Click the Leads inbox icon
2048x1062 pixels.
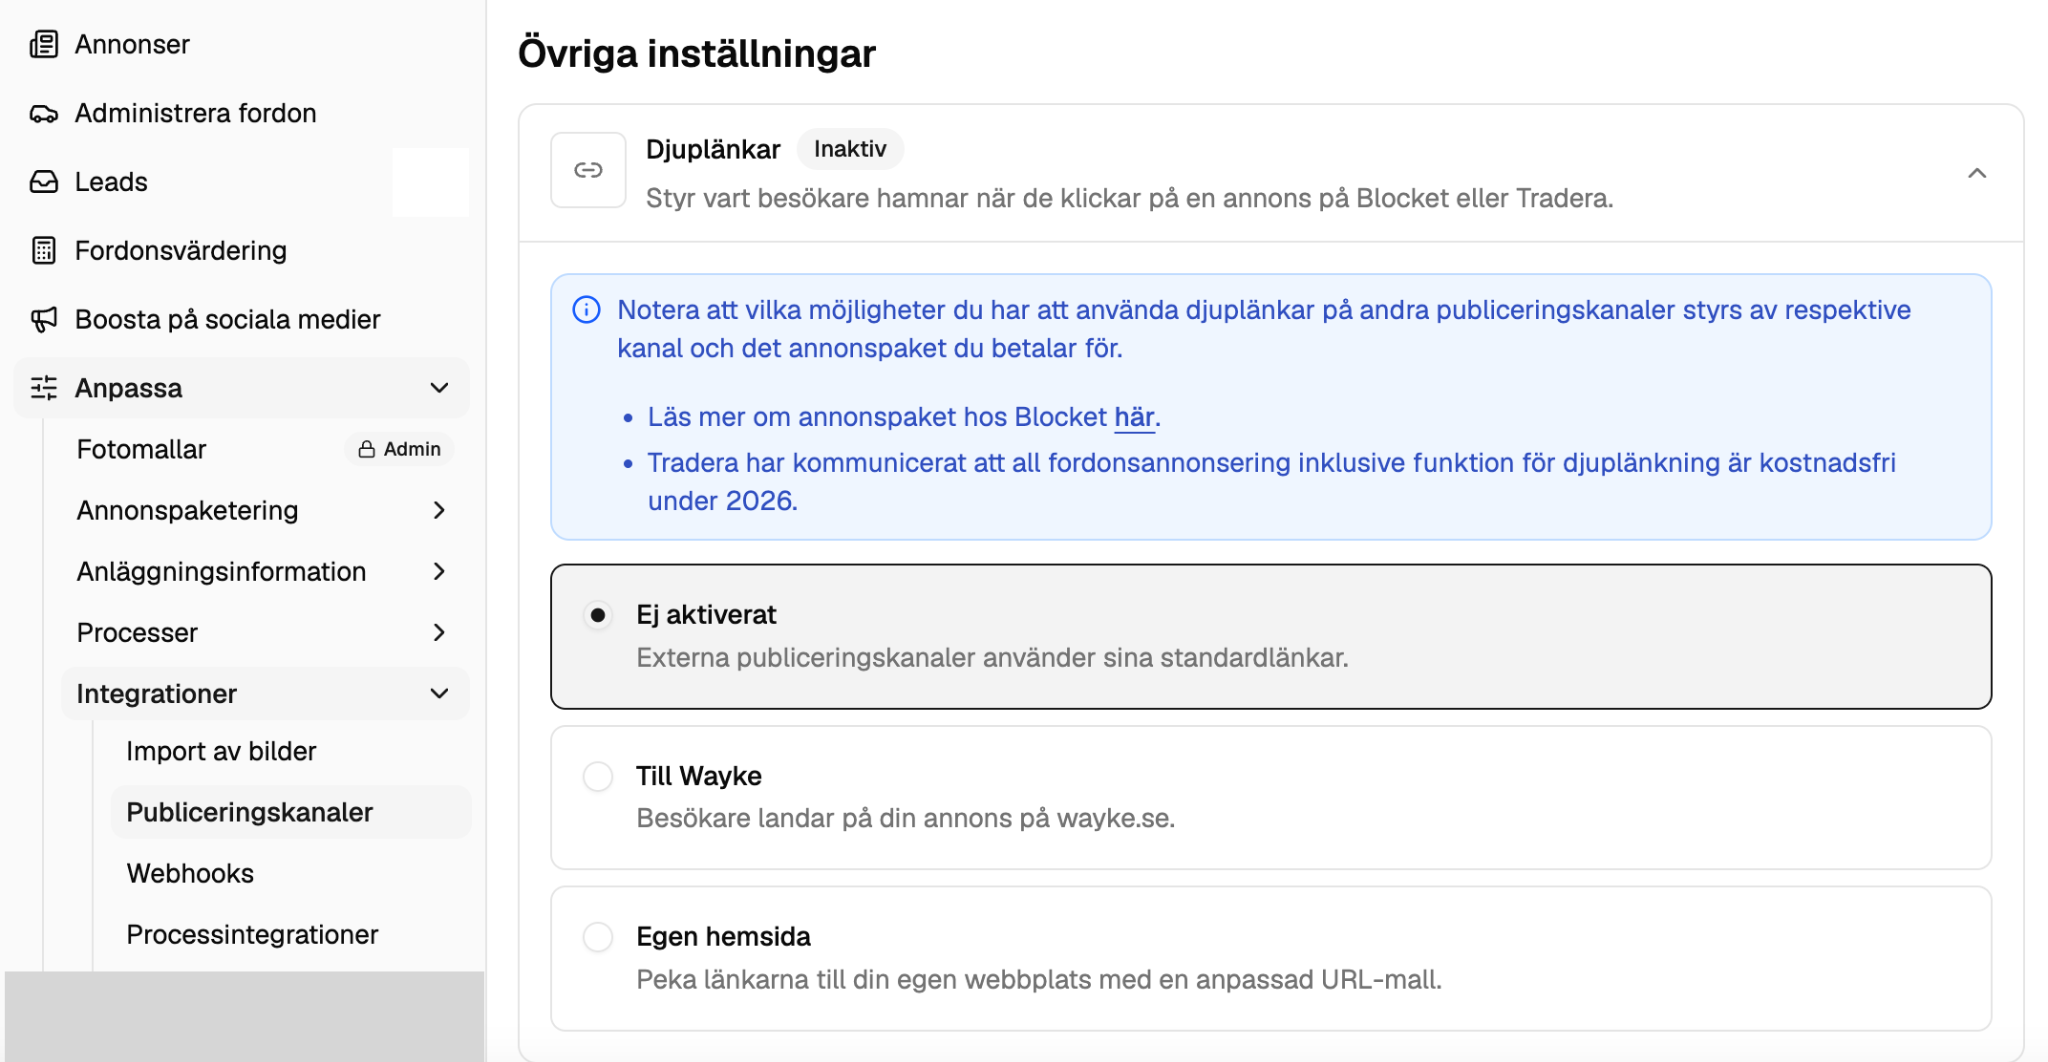[x=43, y=182]
